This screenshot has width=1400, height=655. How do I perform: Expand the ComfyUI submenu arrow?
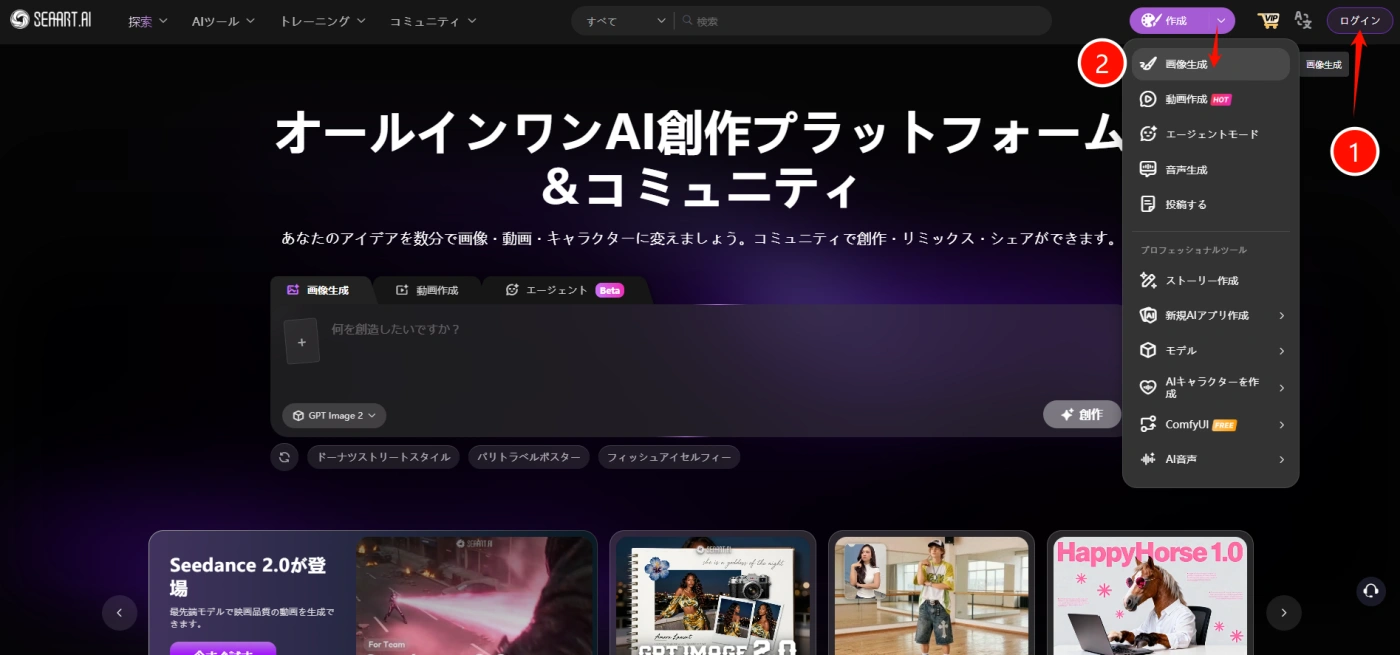tap(1281, 425)
